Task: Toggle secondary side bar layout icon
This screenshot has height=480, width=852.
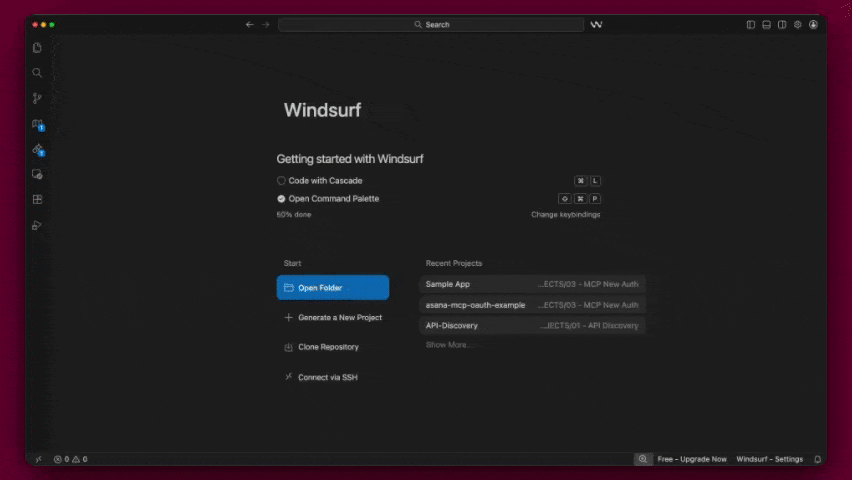Action: coord(782,24)
